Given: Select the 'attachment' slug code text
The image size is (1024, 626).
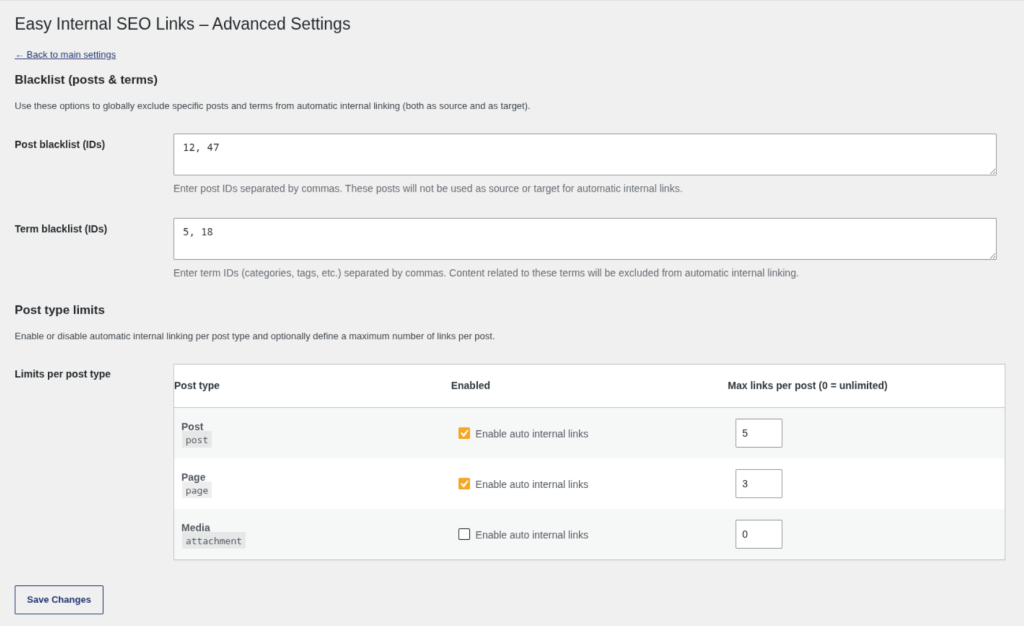Looking at the screenshot, I should pyautogui.click(x=214, y=541).
